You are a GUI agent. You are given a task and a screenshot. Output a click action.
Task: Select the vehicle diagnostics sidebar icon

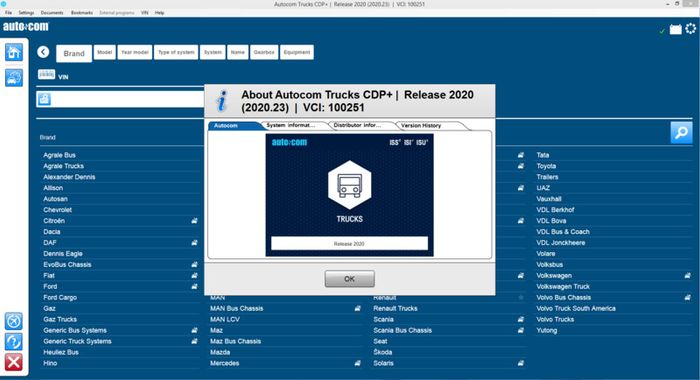pyautogui.click(x=14, y=78)
